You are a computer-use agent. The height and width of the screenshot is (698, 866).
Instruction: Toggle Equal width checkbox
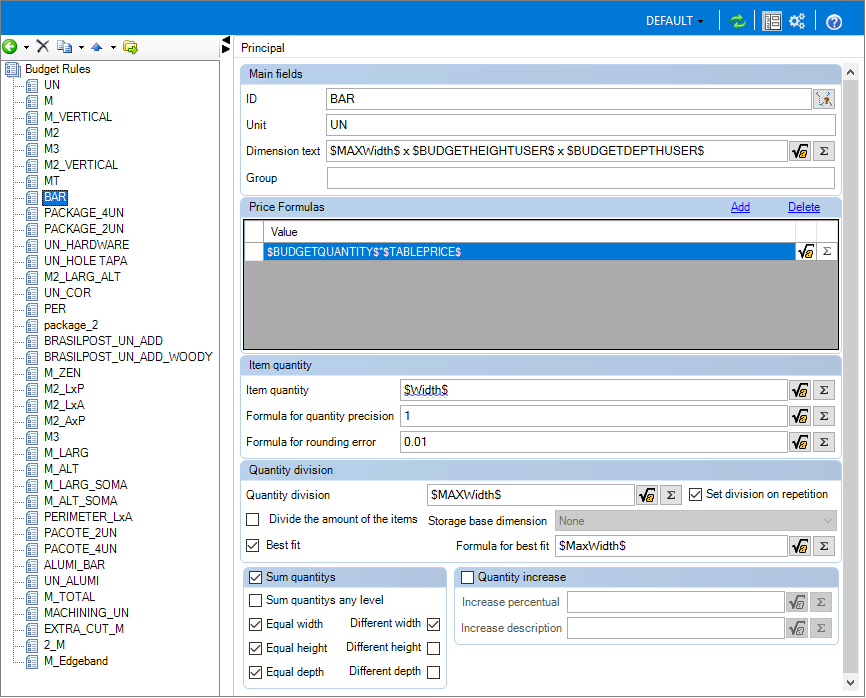pyautogui.click(x=255, y=625)
